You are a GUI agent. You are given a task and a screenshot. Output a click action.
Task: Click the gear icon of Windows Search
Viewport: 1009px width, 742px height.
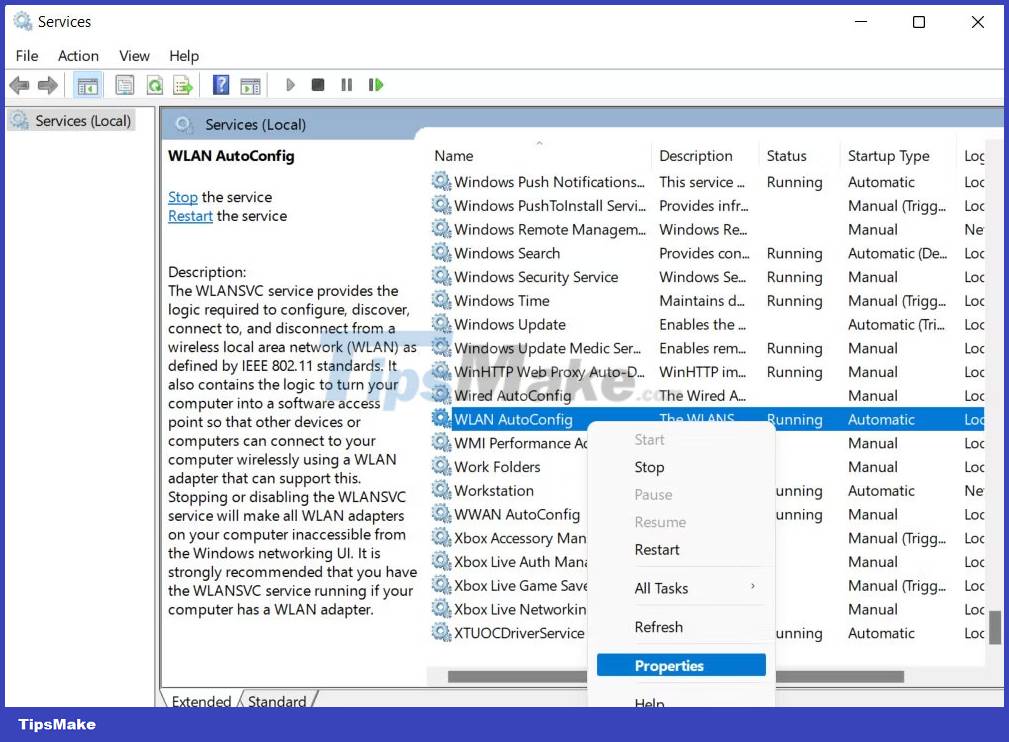[441, 253]
